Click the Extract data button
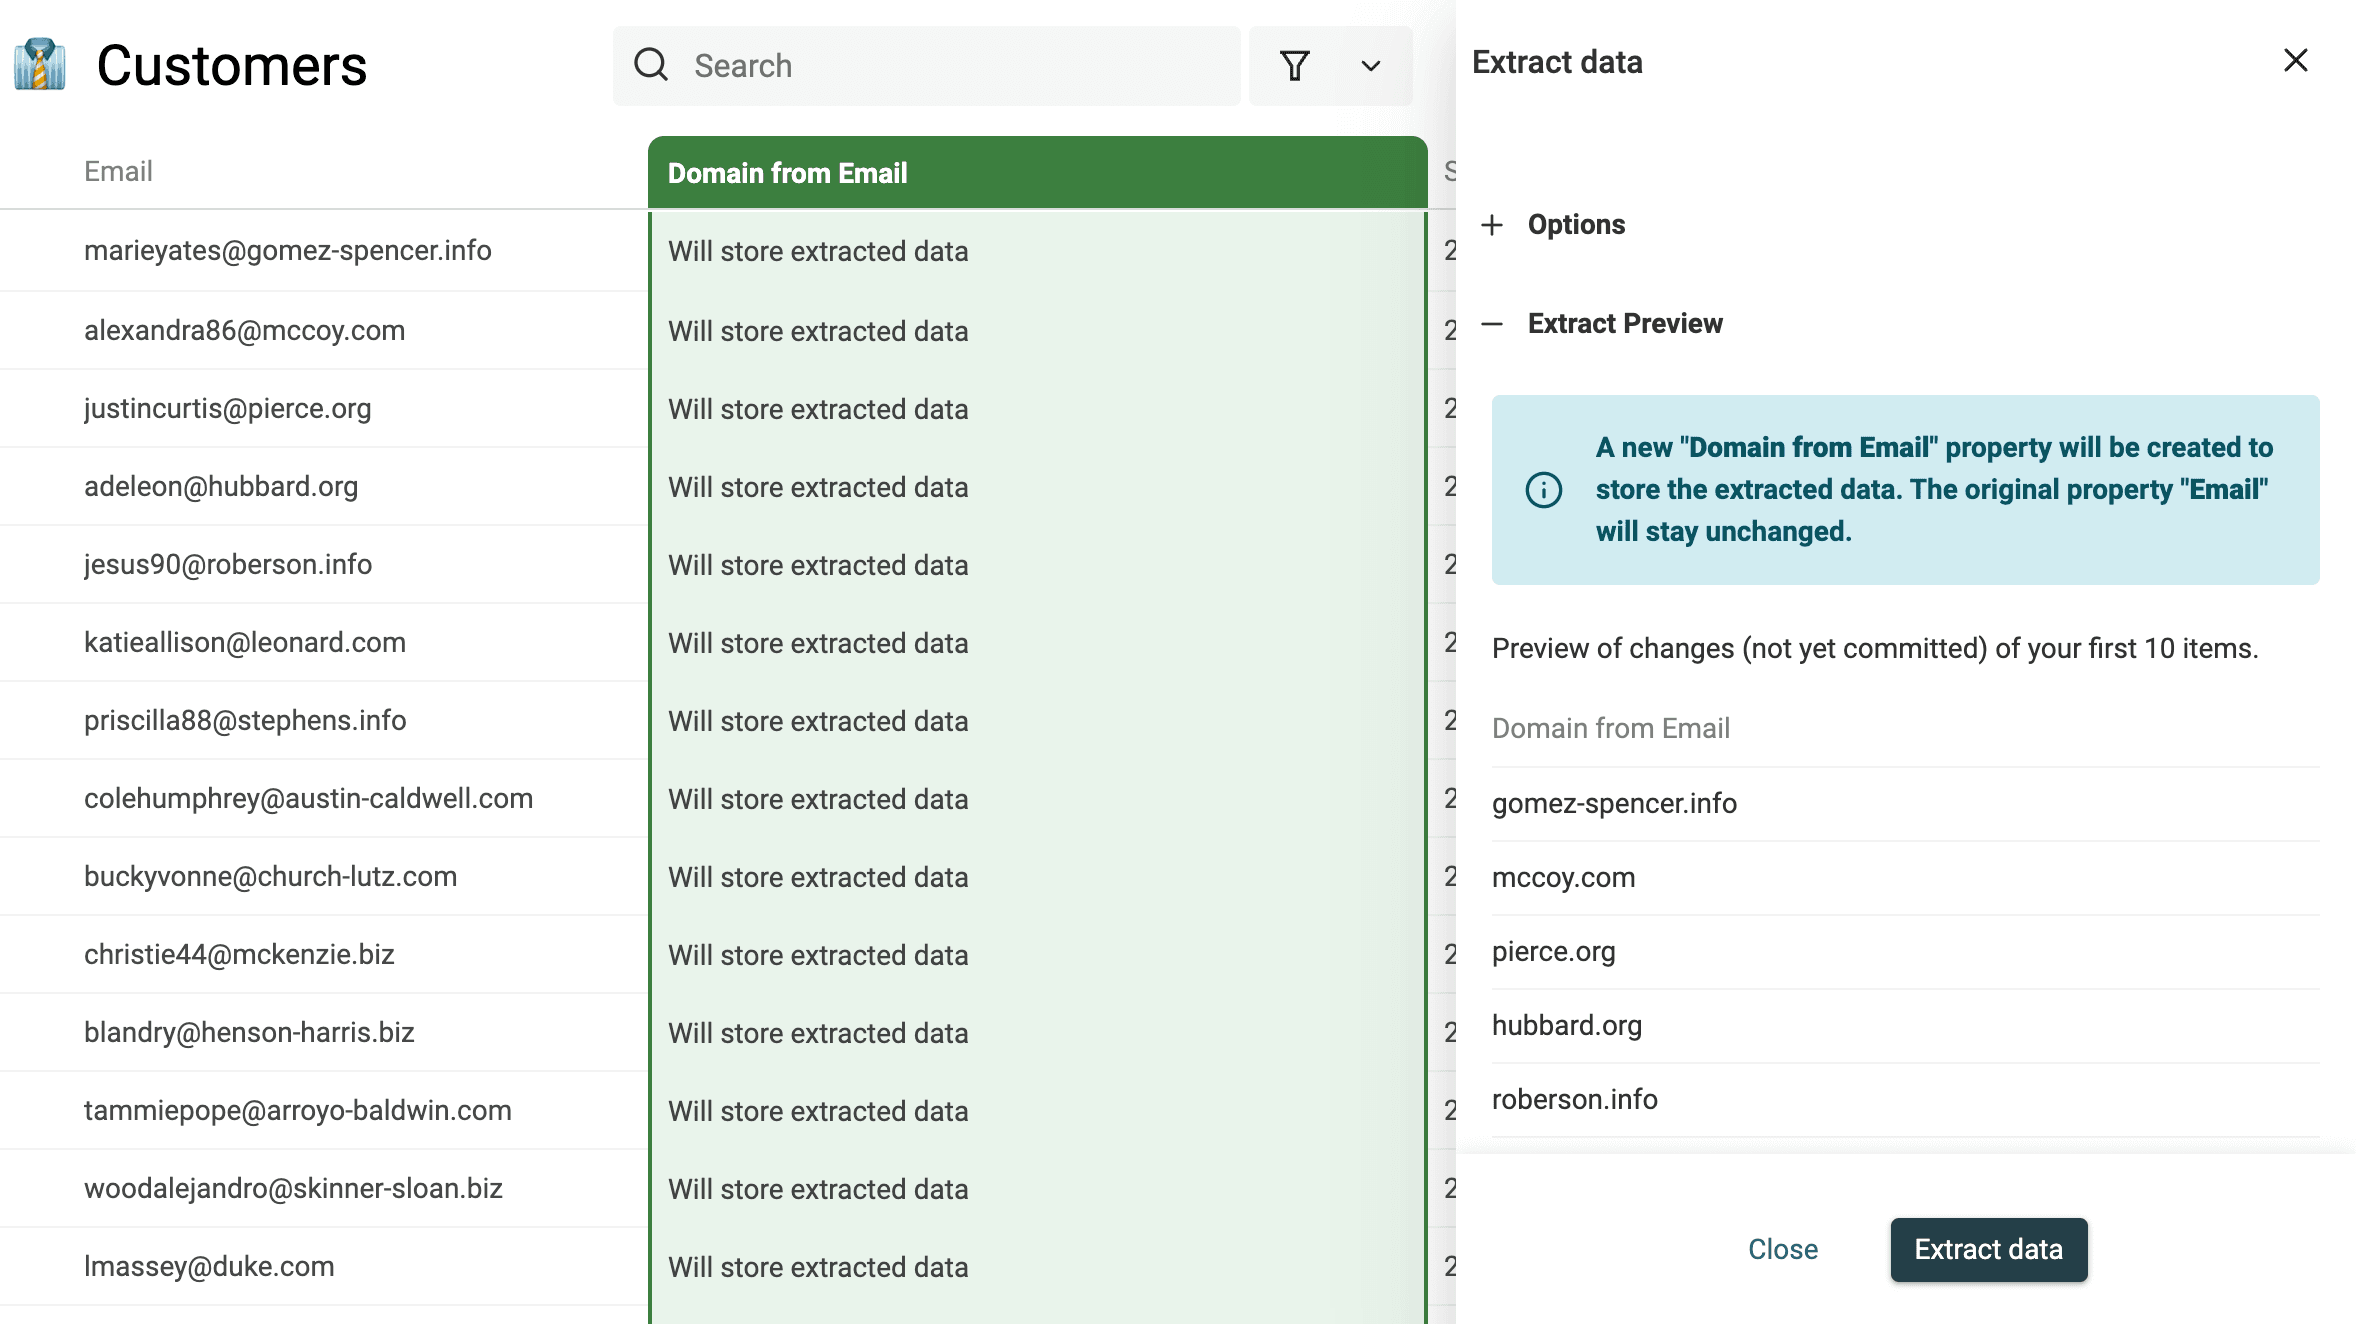 1989,1249
